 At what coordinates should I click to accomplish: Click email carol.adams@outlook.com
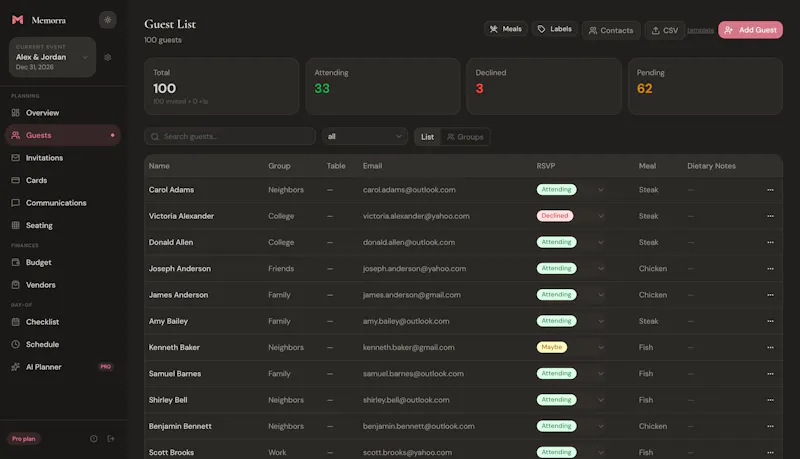pyautogui.click(x=409, y=190)
